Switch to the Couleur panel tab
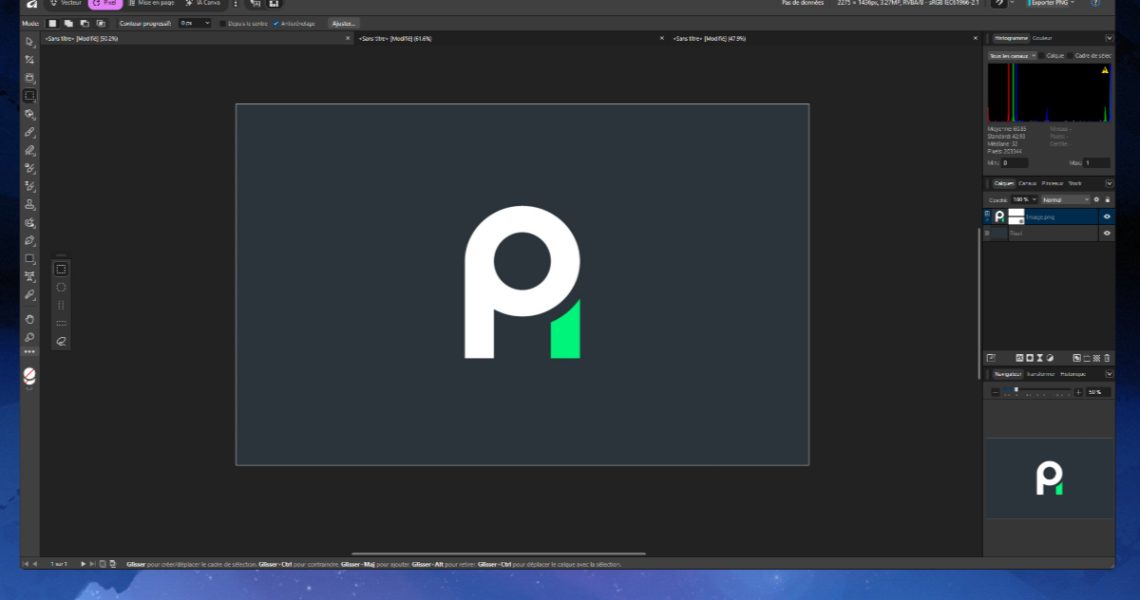The width and height of the screenshot is (1140, 600). (x=1042, y=38)
